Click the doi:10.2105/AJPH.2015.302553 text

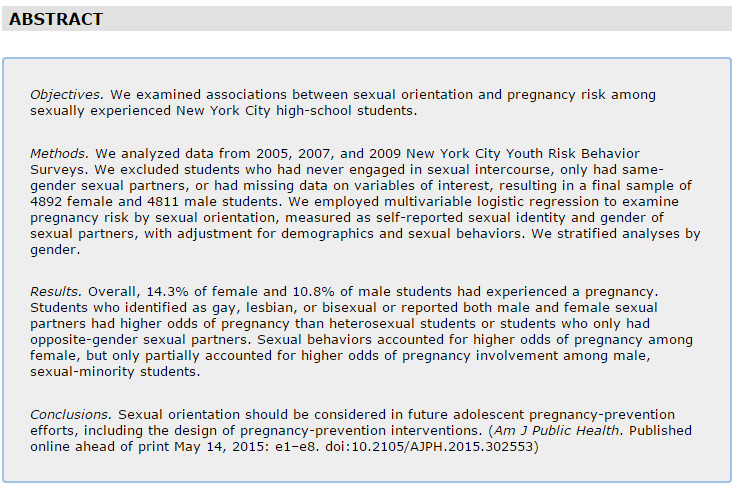tap(429, 447)
